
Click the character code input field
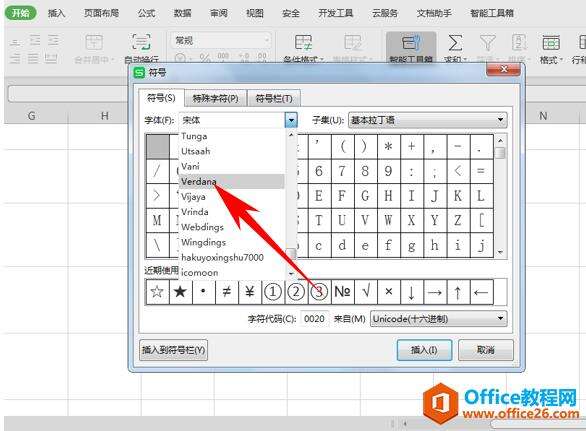314,319
